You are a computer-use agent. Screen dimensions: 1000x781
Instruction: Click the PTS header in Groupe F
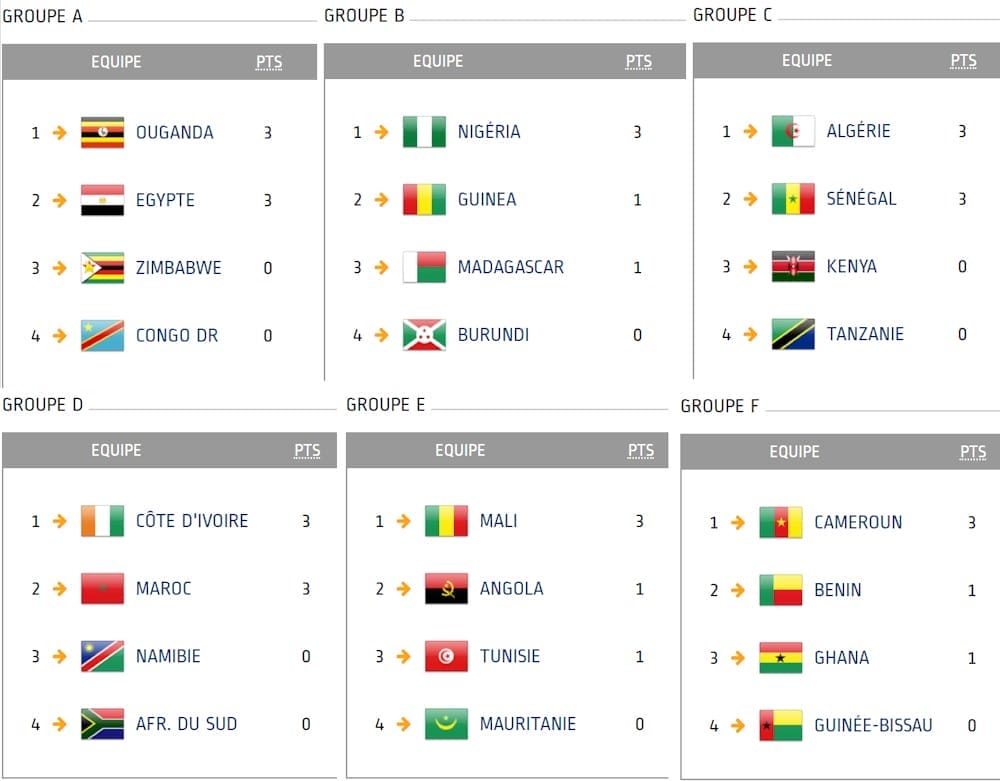coord(973,452)
